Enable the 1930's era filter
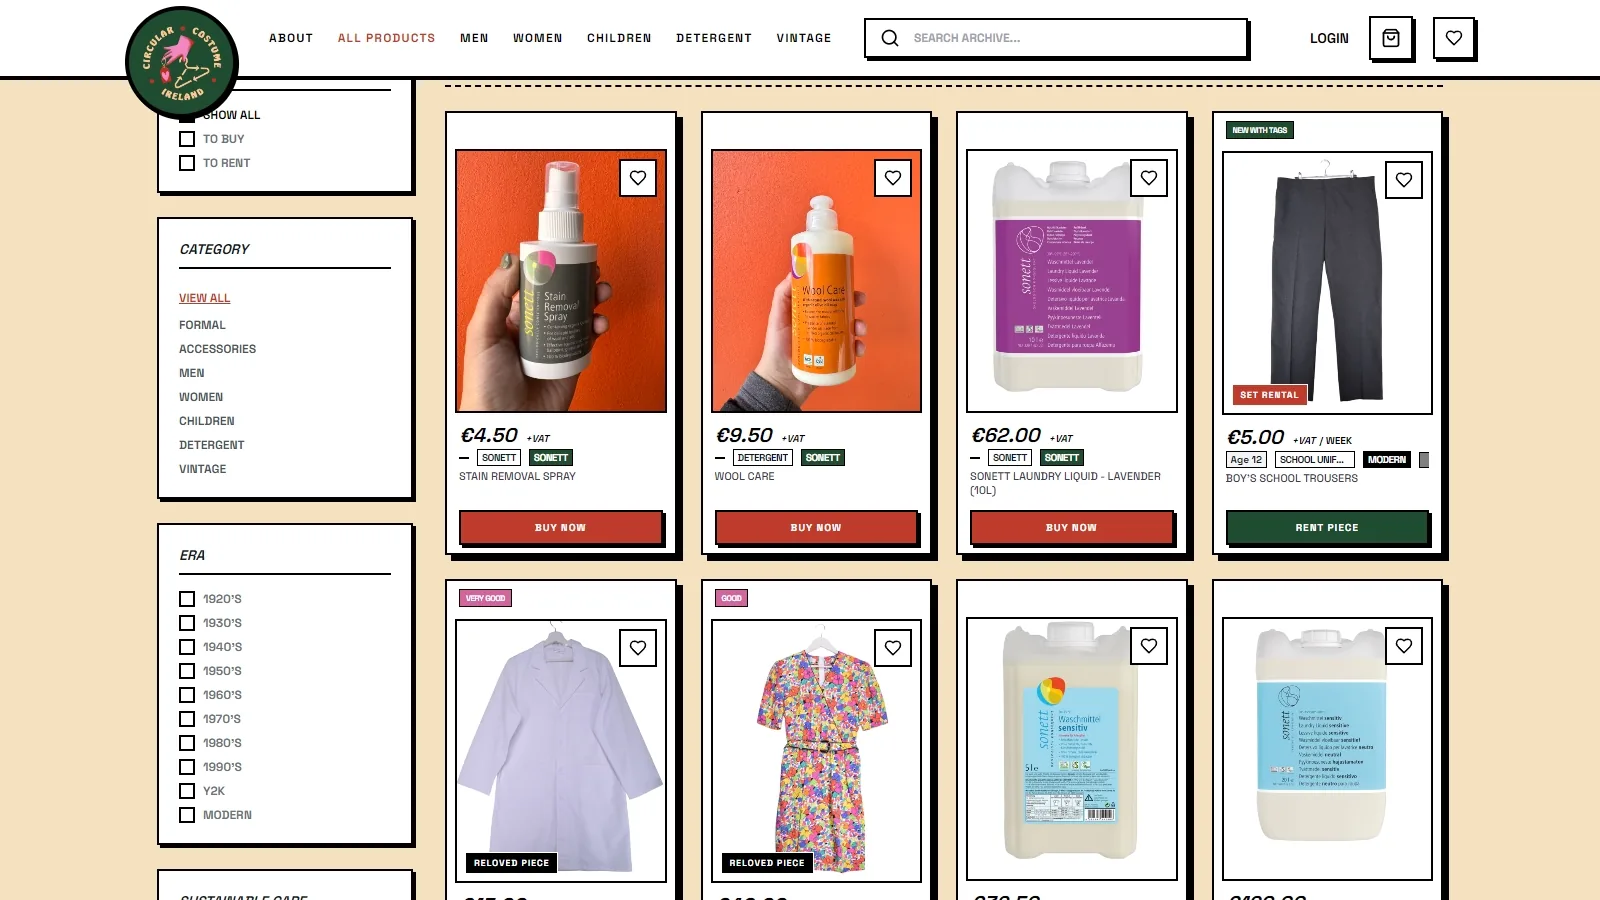This screenshot has height=900, width=1600. click(187, 623)
